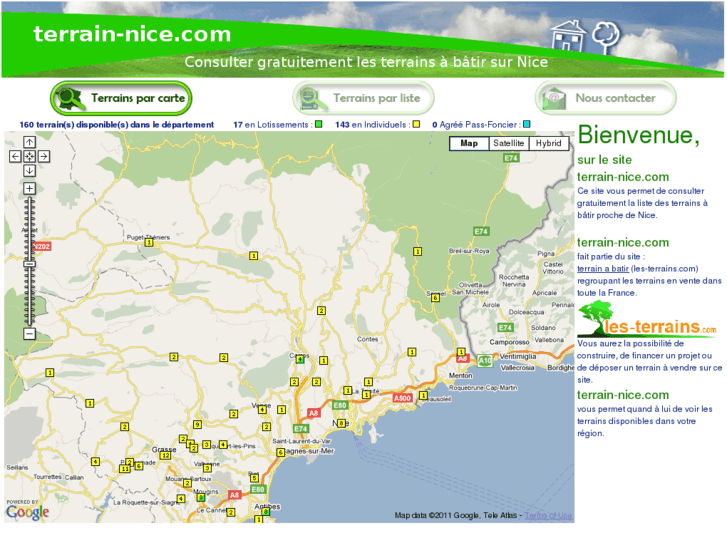The height and width of the screenshot is (545, 727).
Task: Select marker 1 beside the A8 near Menton
Action: [x=461, y=352]
